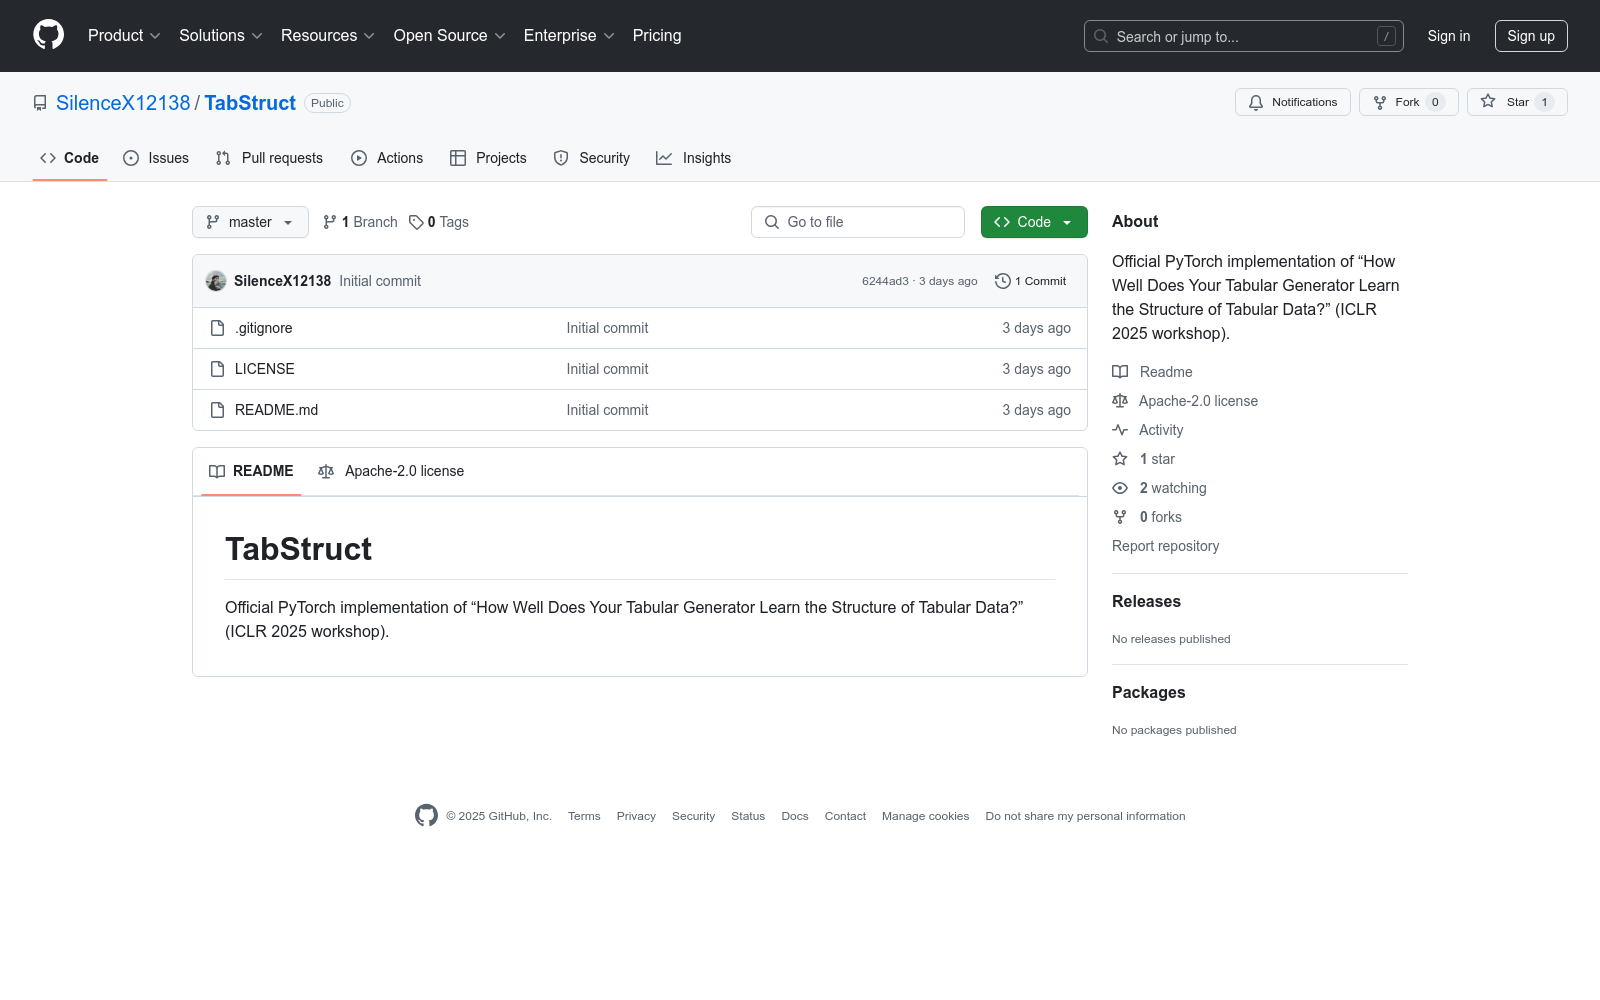1600x1000 pixels.
Task: Click the Sign up button
Action: point(1531,36)
